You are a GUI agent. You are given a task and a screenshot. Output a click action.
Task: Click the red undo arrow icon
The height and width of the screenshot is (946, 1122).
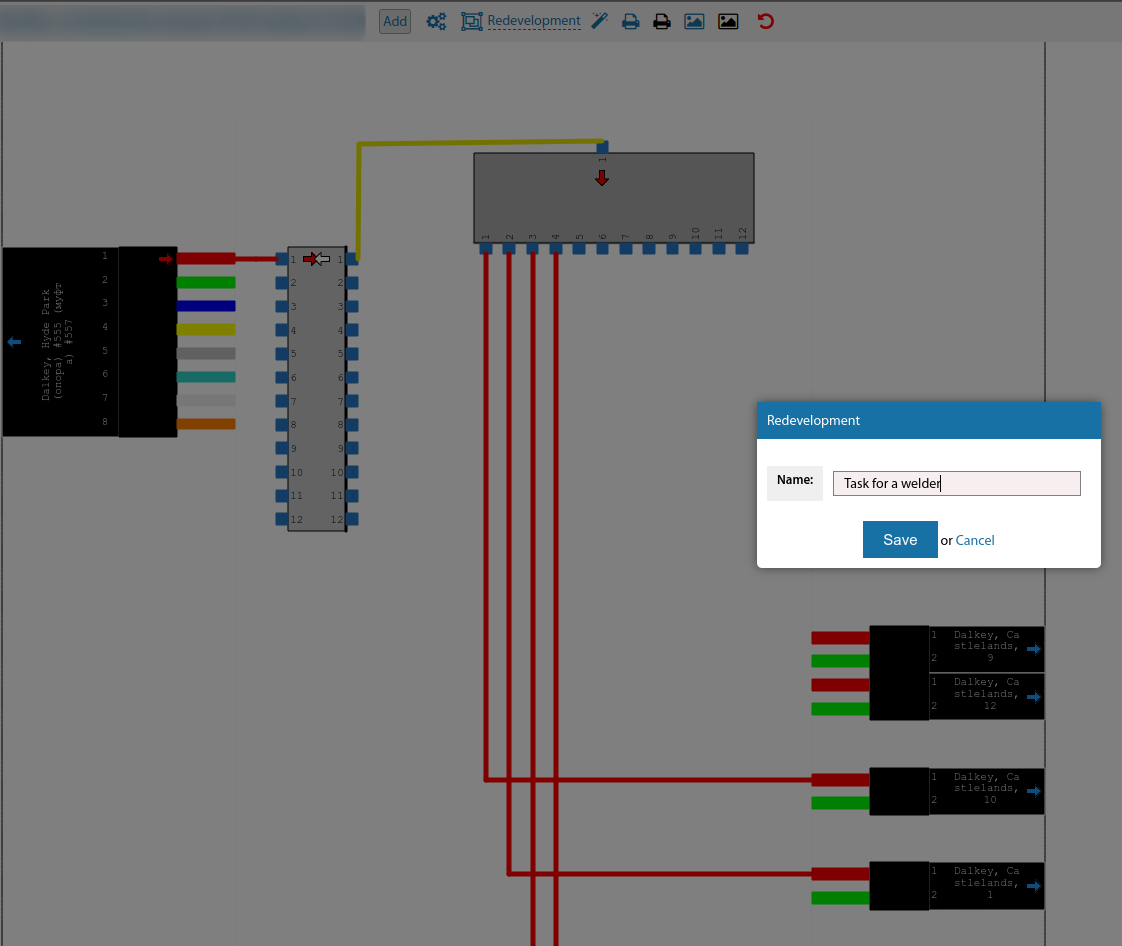[766, 21]
